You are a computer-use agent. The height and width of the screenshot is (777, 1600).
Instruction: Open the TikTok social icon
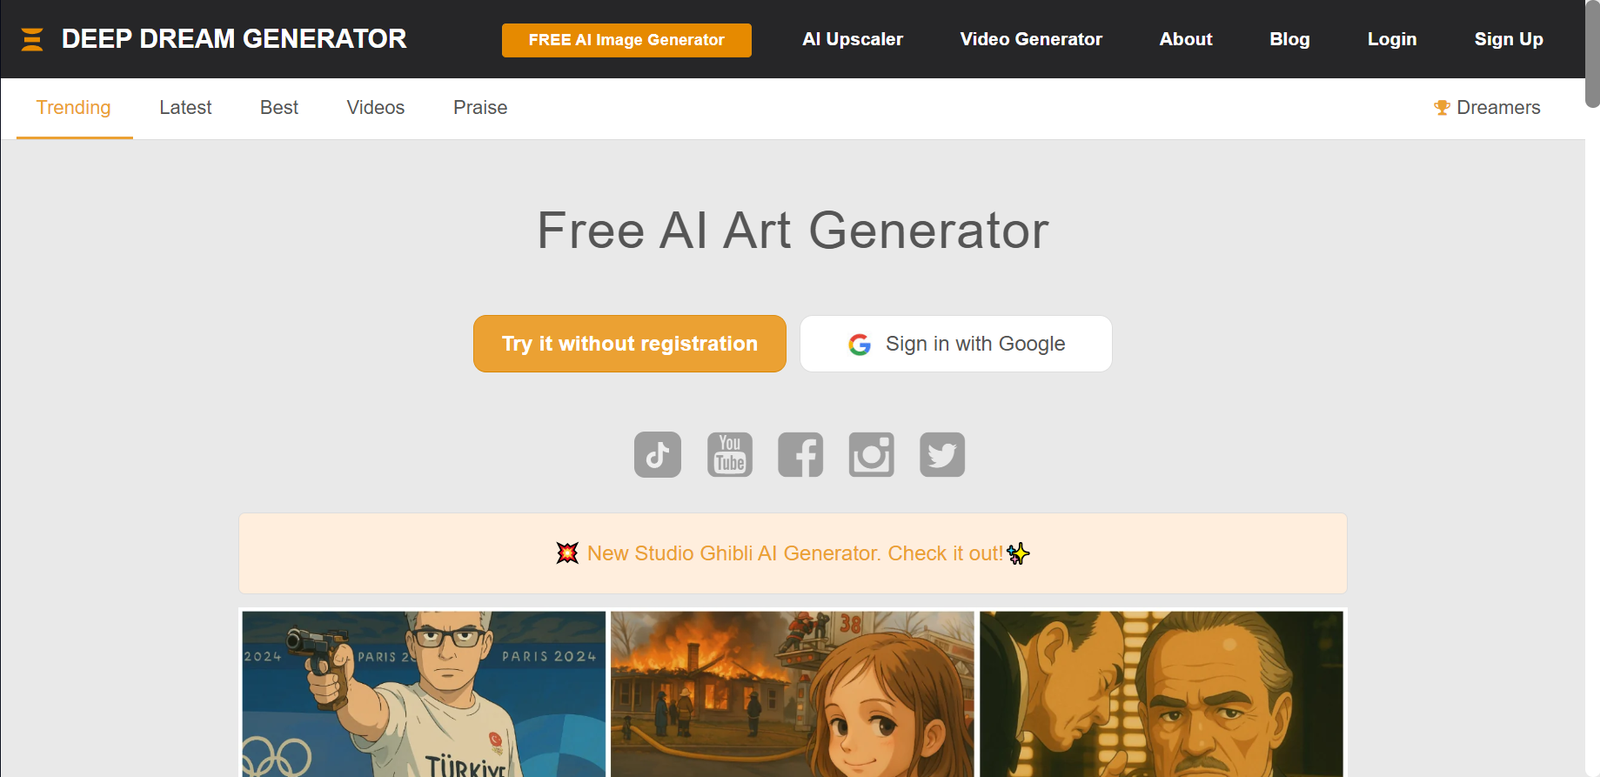[657, 455]
